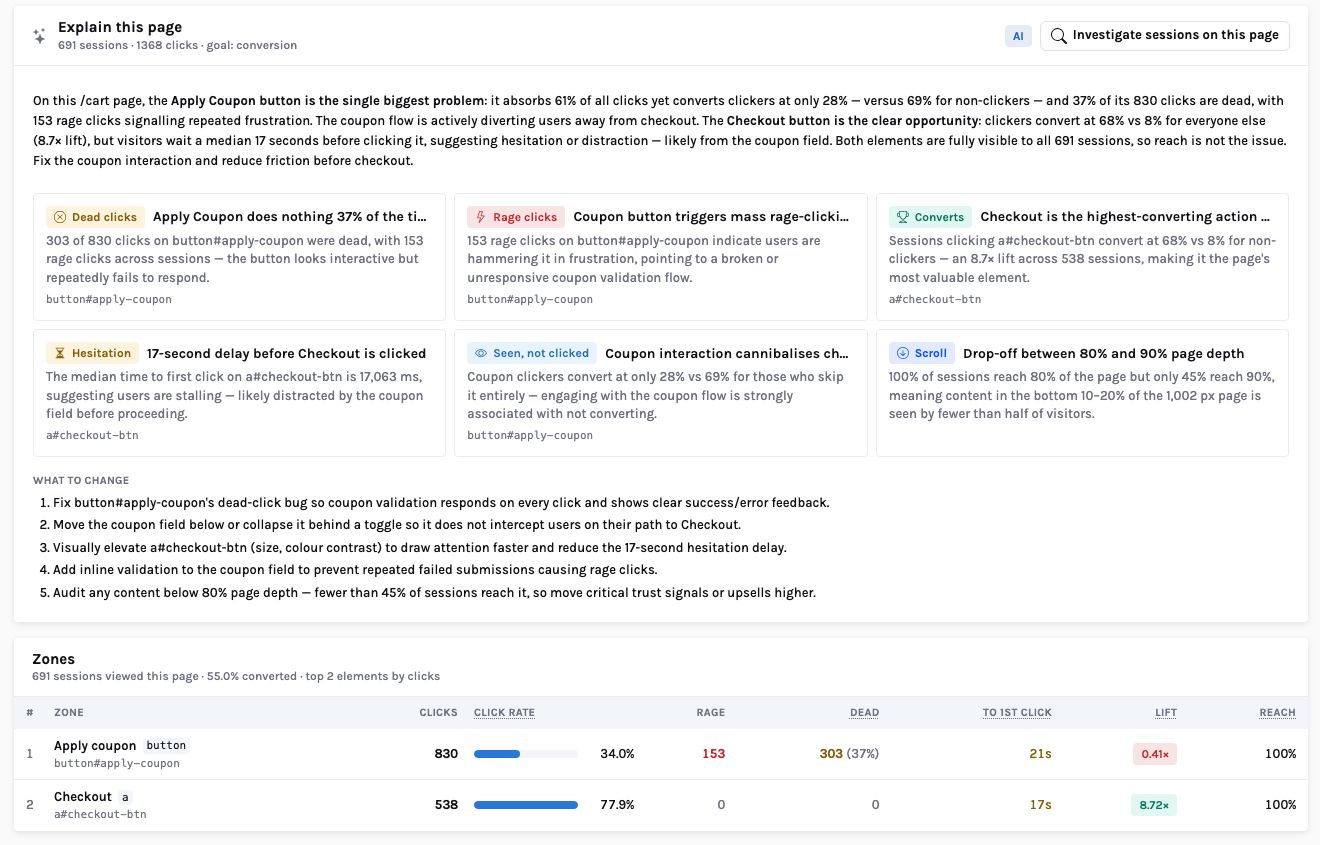The height and width of the screenshot is (845, 1320).
Task: Click the 77.9% click rate value
Action: 617,805
